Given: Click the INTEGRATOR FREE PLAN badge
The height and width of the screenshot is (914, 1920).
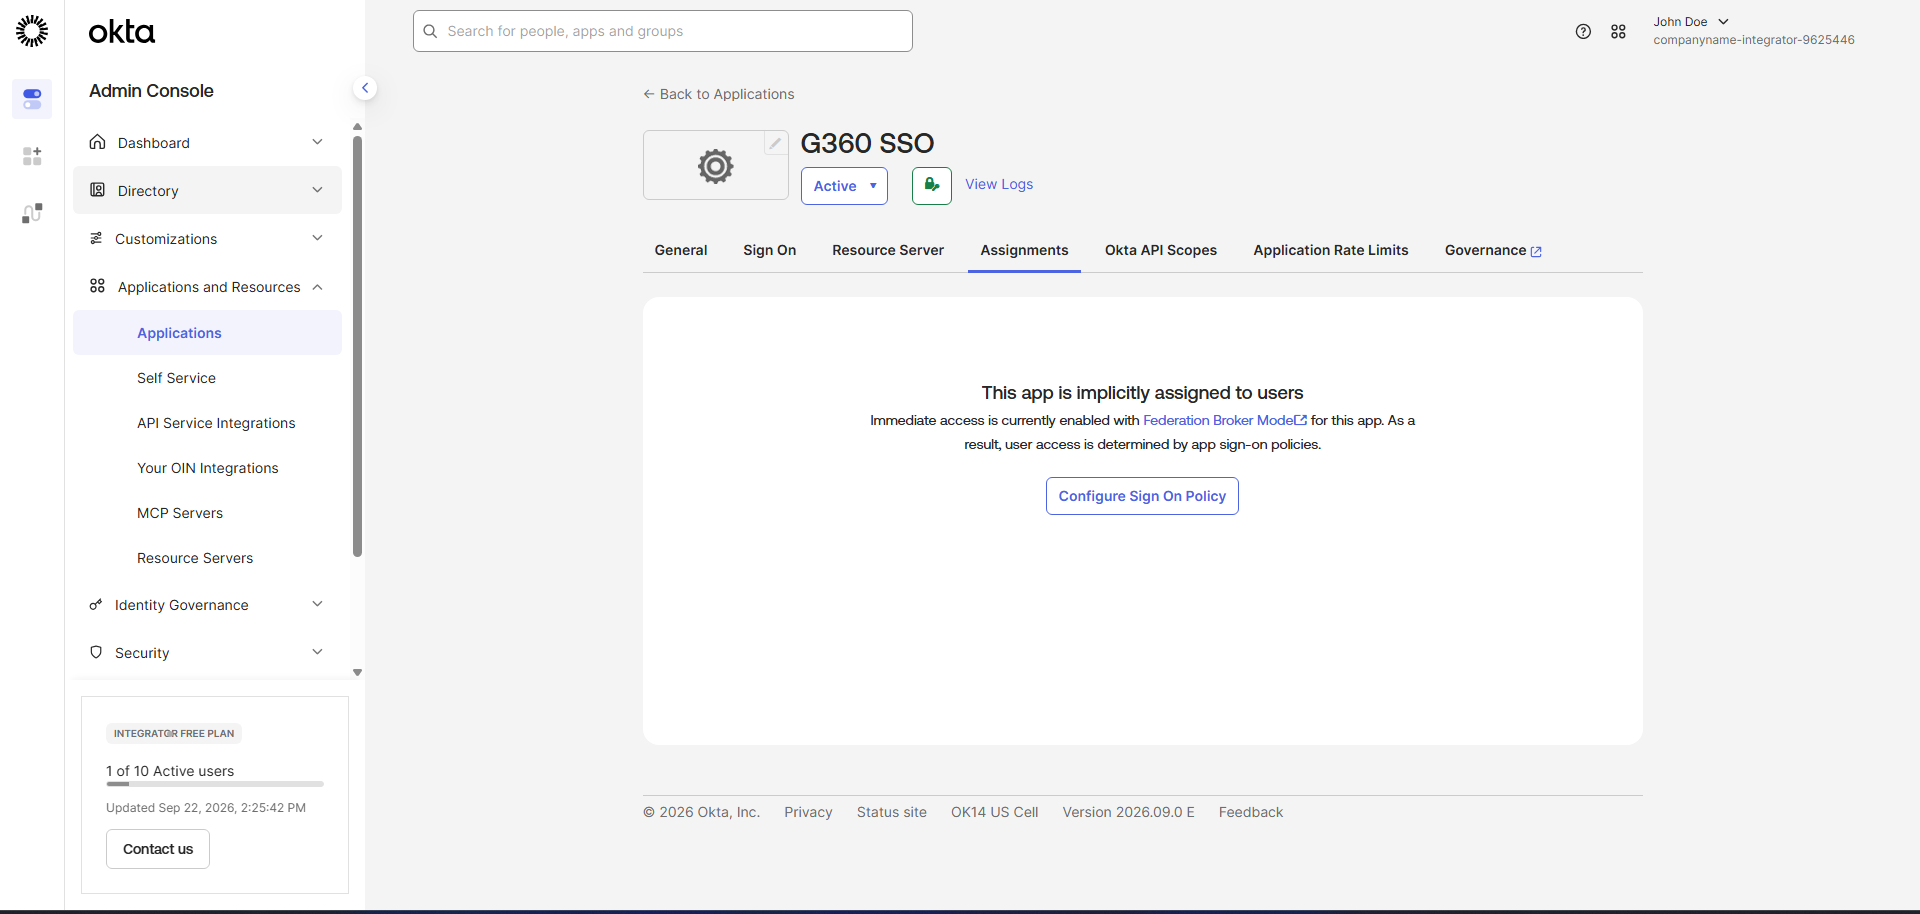Looking at the screenshot, I should [174, 733].
